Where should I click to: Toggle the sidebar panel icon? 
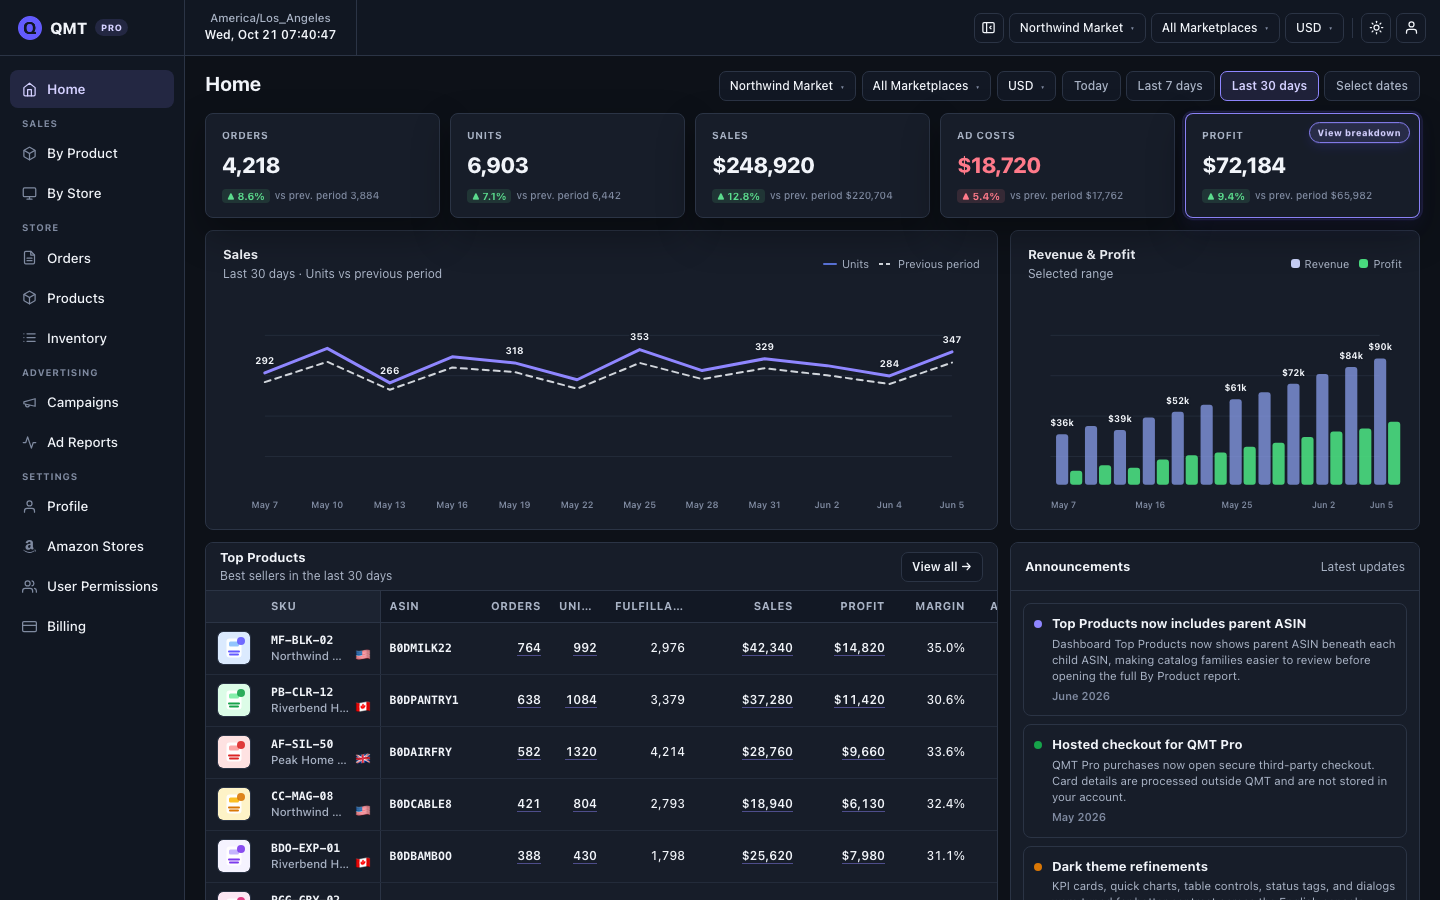tap(988, 28)
